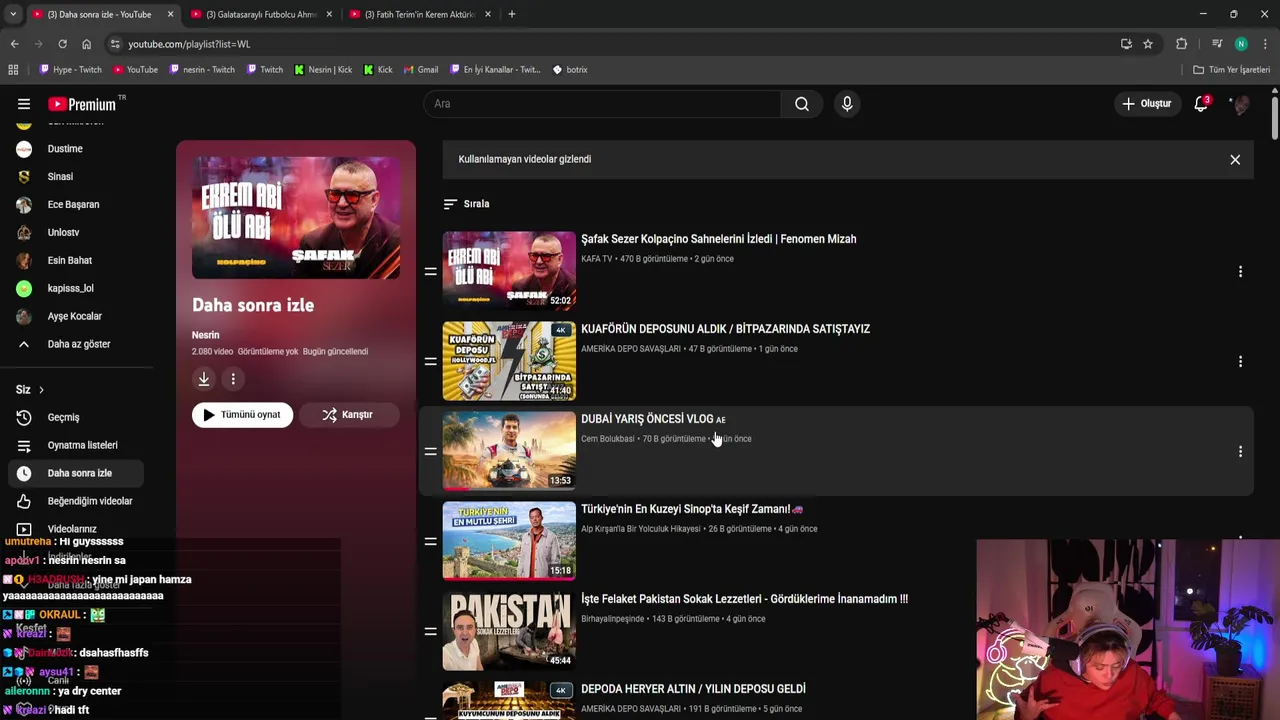Click the YouTube Premium logo
Image resolution: width=1280 pixels, height=720 pixels.
83,104
